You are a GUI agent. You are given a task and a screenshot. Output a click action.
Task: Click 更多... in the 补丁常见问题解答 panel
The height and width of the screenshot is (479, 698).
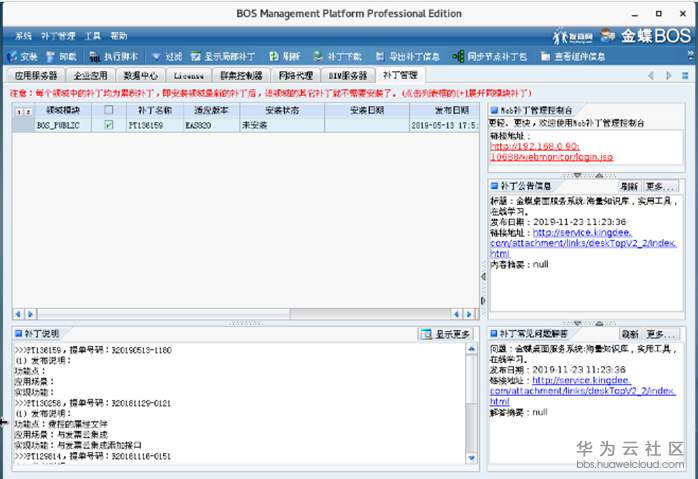661,334
